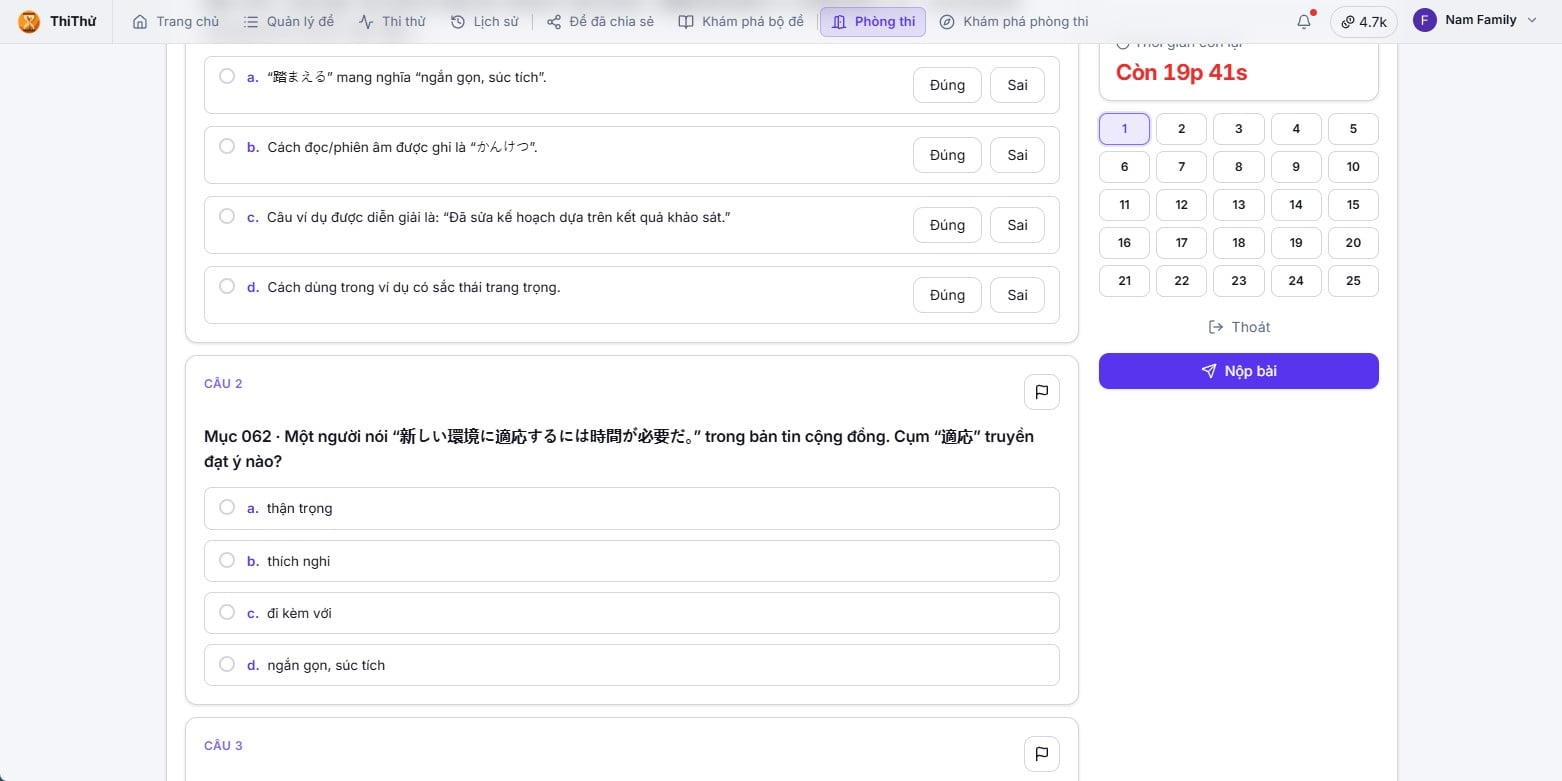Viewport: 1562px width, 781px height.
Task: Mark statement c as Sai
Action: (1017, 225)
